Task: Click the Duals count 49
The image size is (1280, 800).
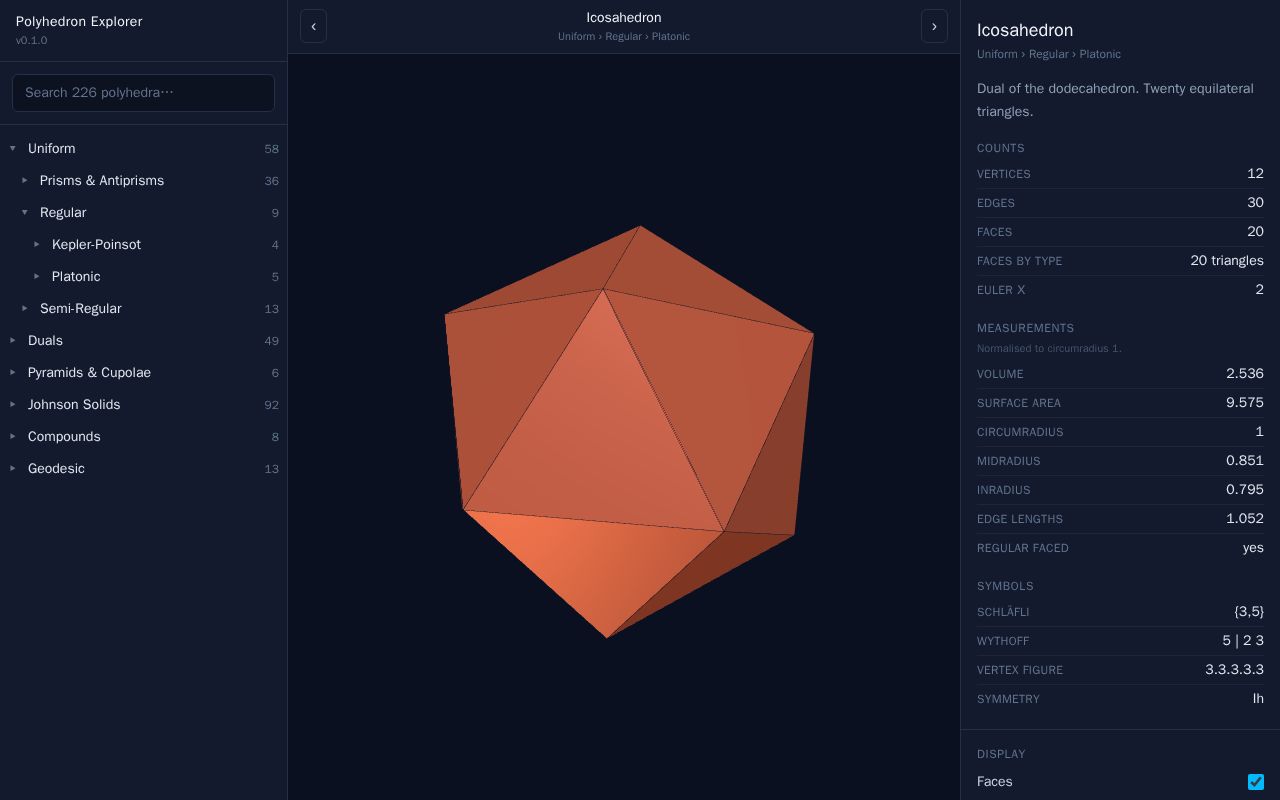Action: 271,341
